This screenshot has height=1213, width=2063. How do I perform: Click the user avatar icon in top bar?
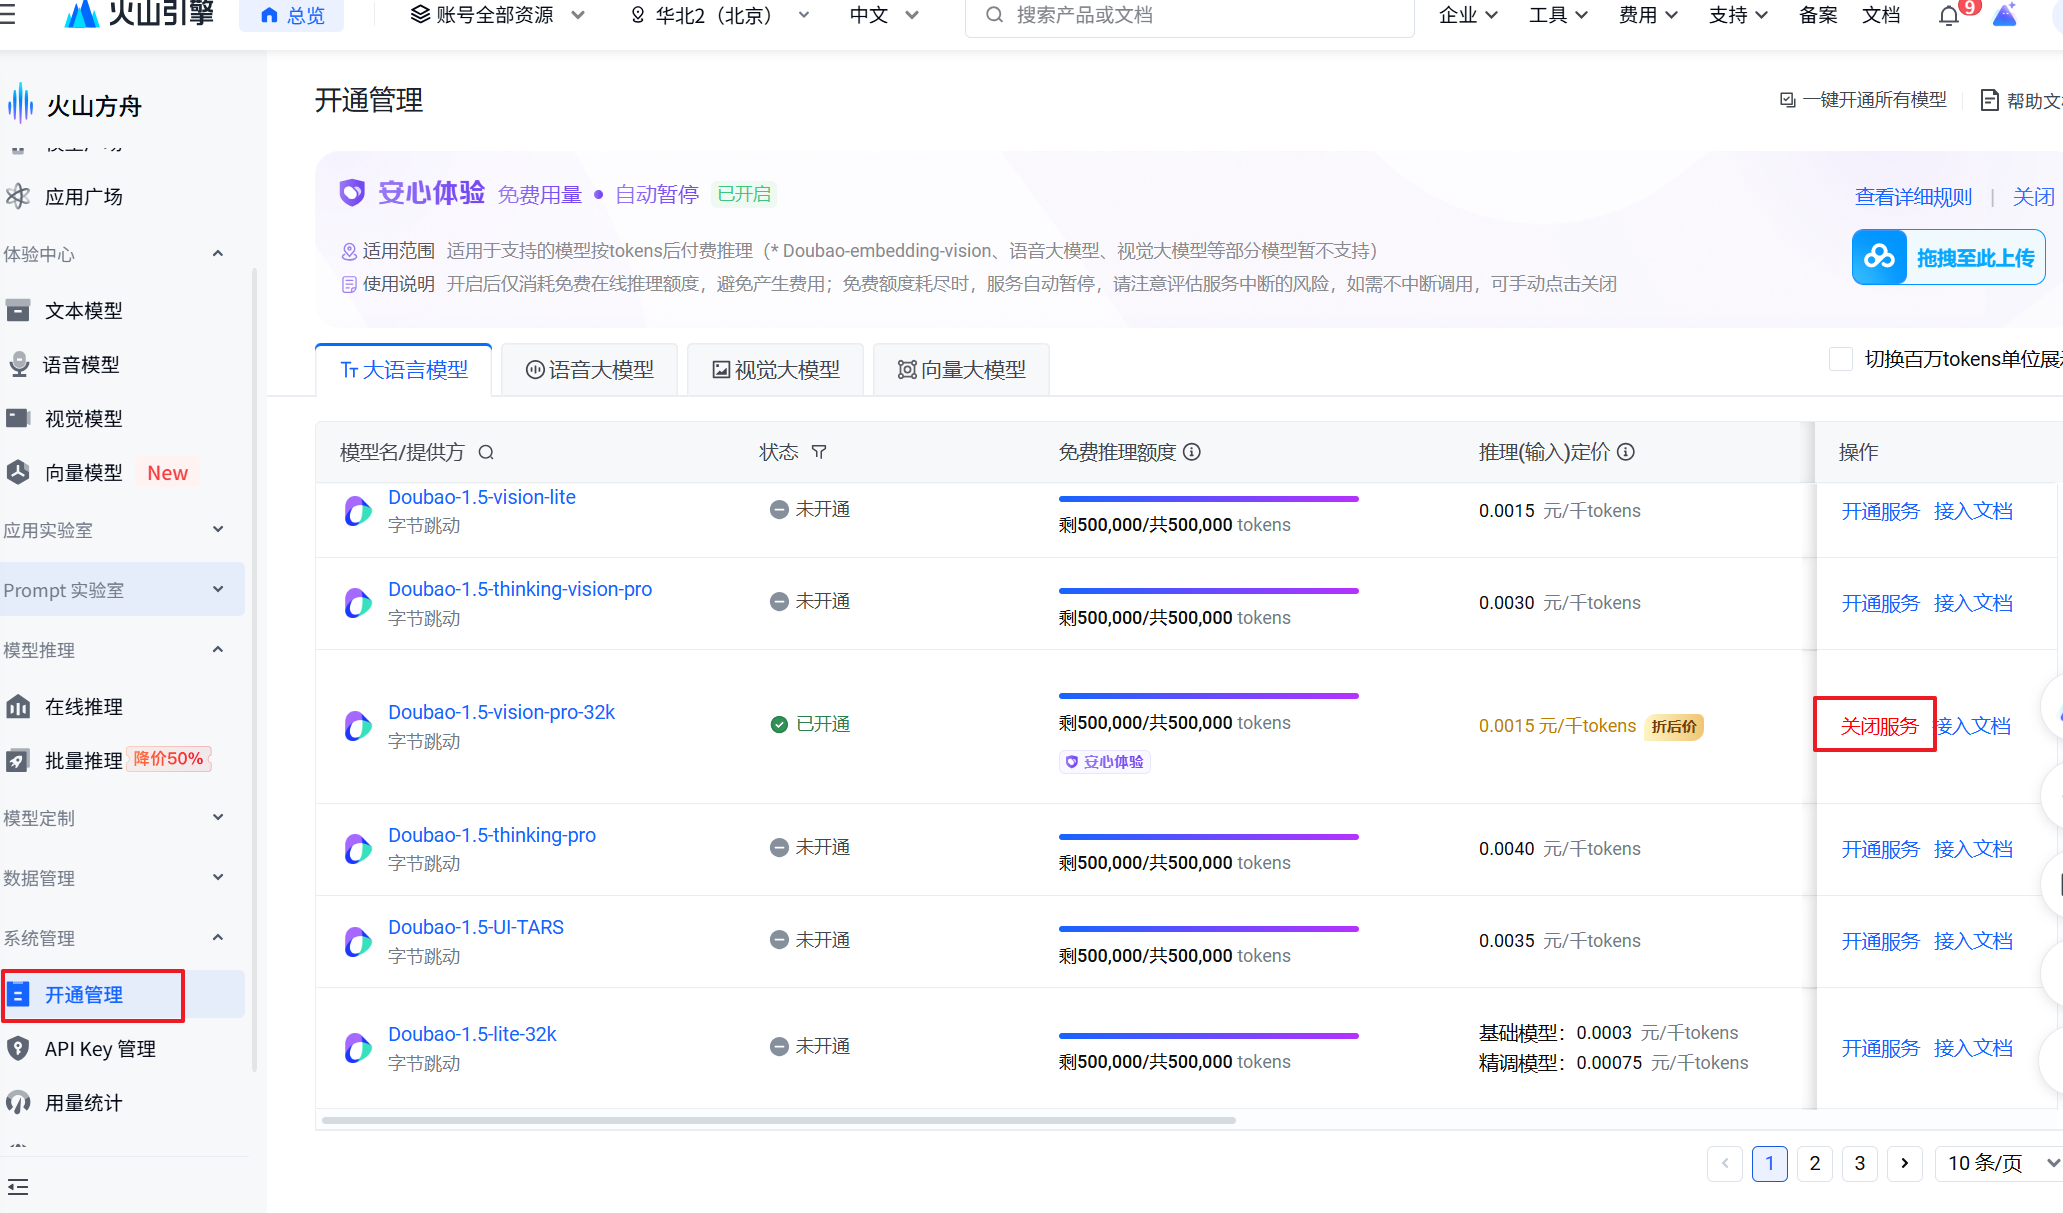click(x=2005, y=15)
